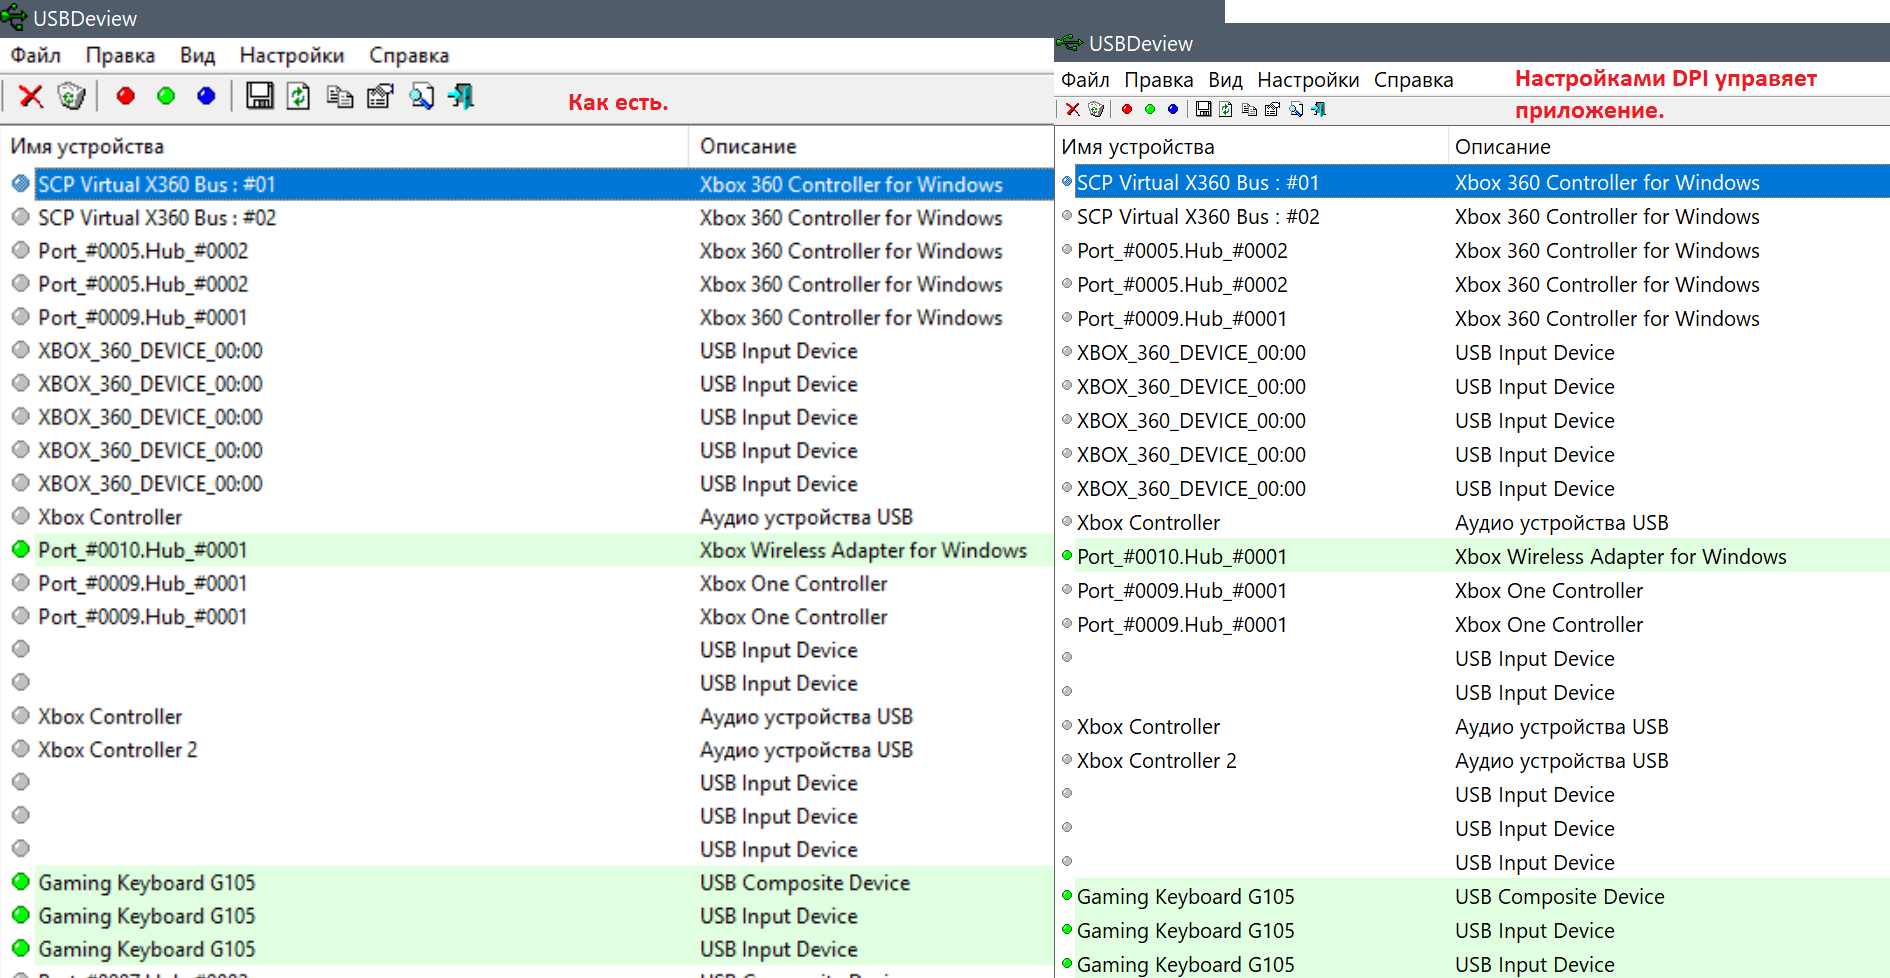Click the copy icon in right window toolbar

click(1249, 109)
